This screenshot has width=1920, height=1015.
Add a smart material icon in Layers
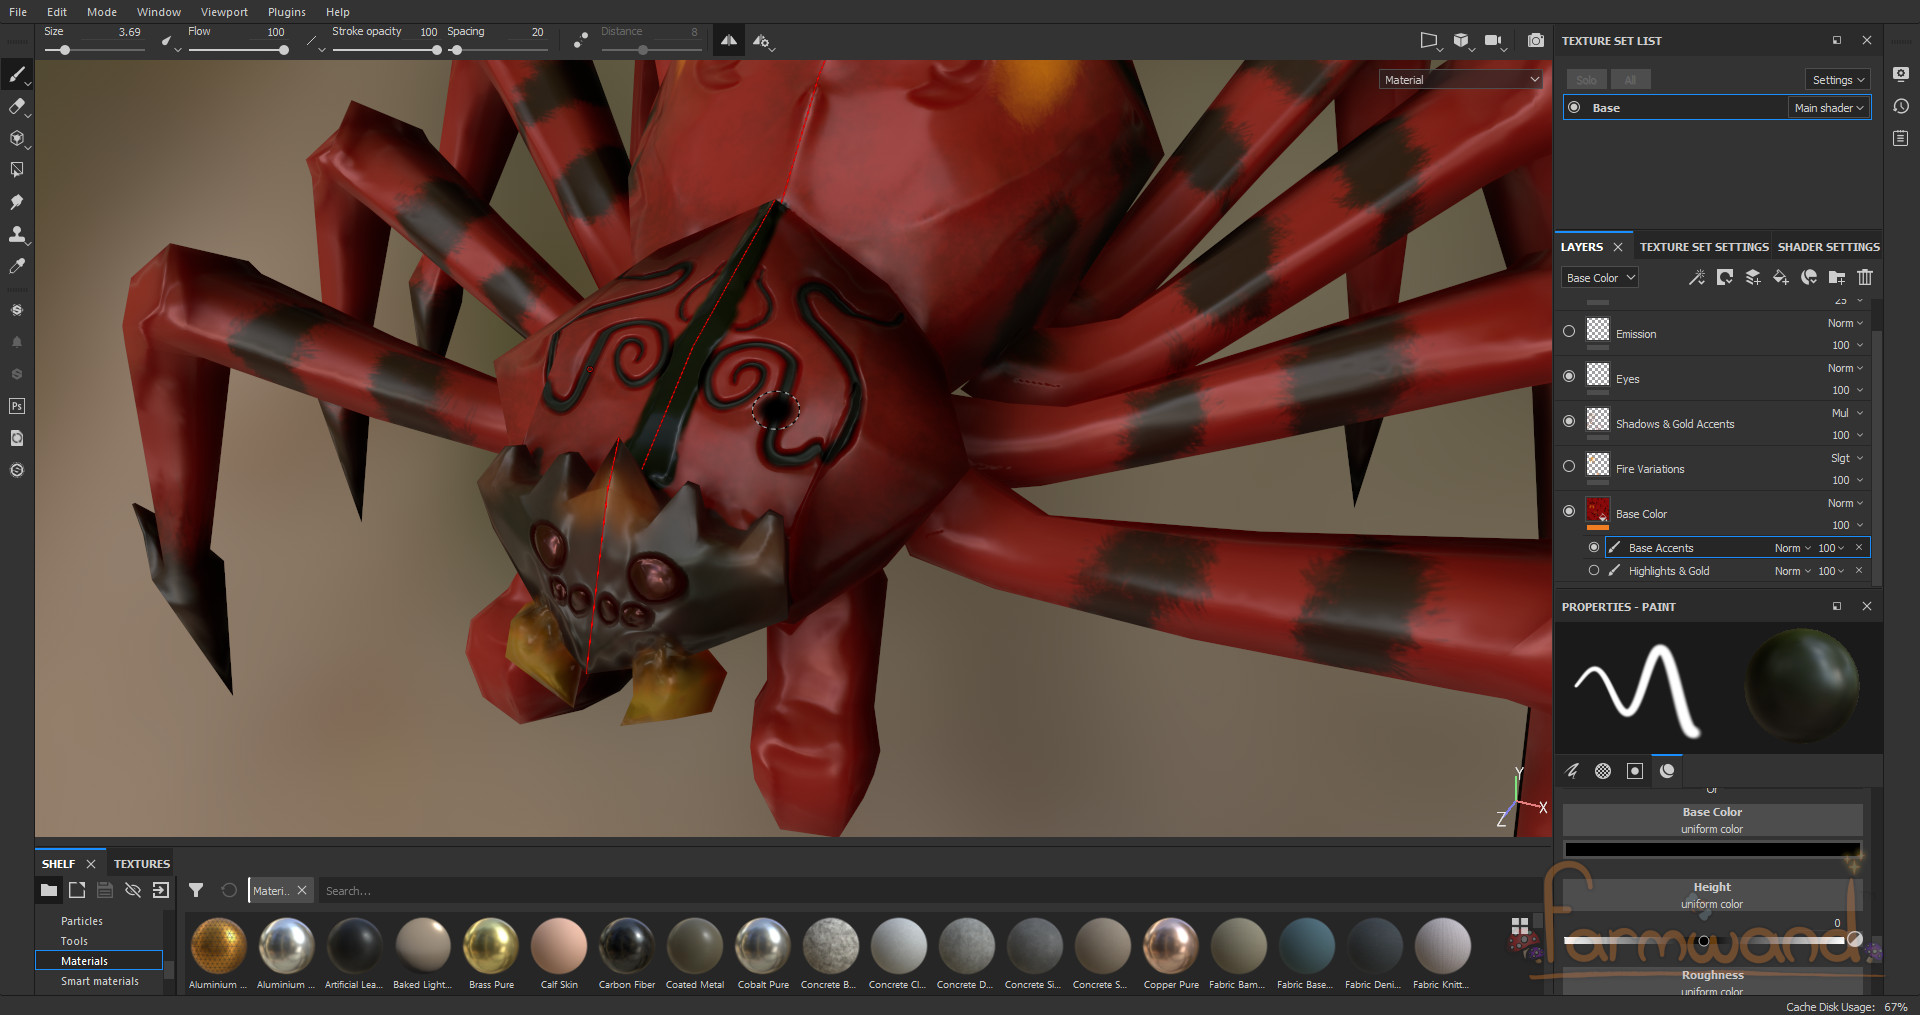point(1809,277)
